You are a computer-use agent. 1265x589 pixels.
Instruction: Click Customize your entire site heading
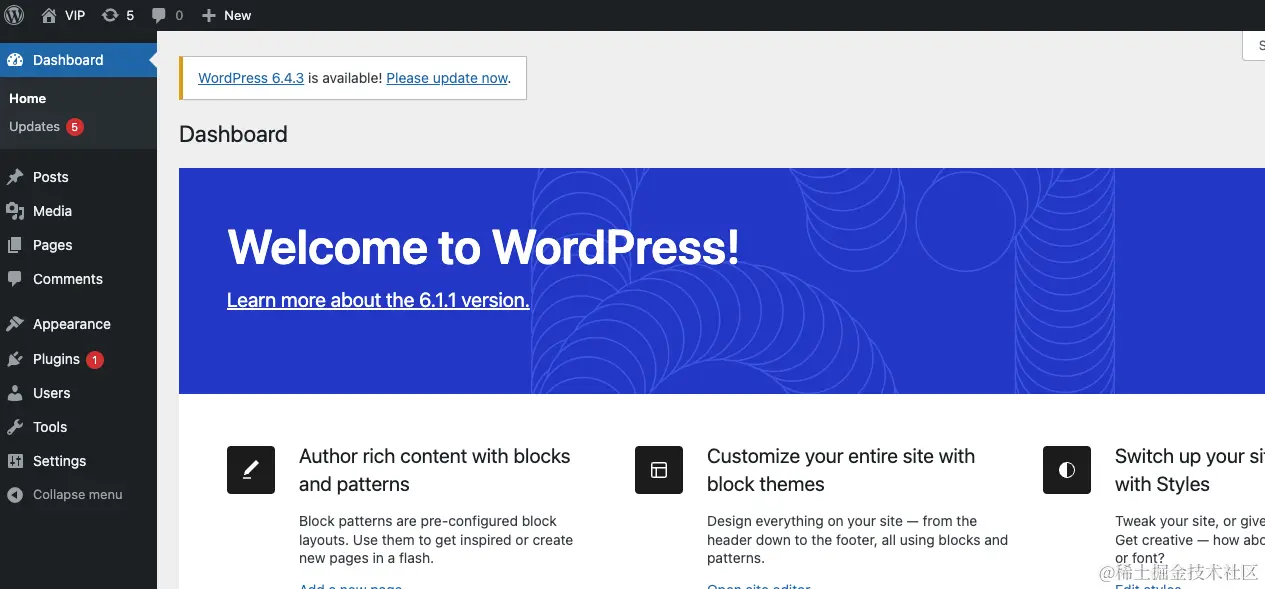(841, 470)
